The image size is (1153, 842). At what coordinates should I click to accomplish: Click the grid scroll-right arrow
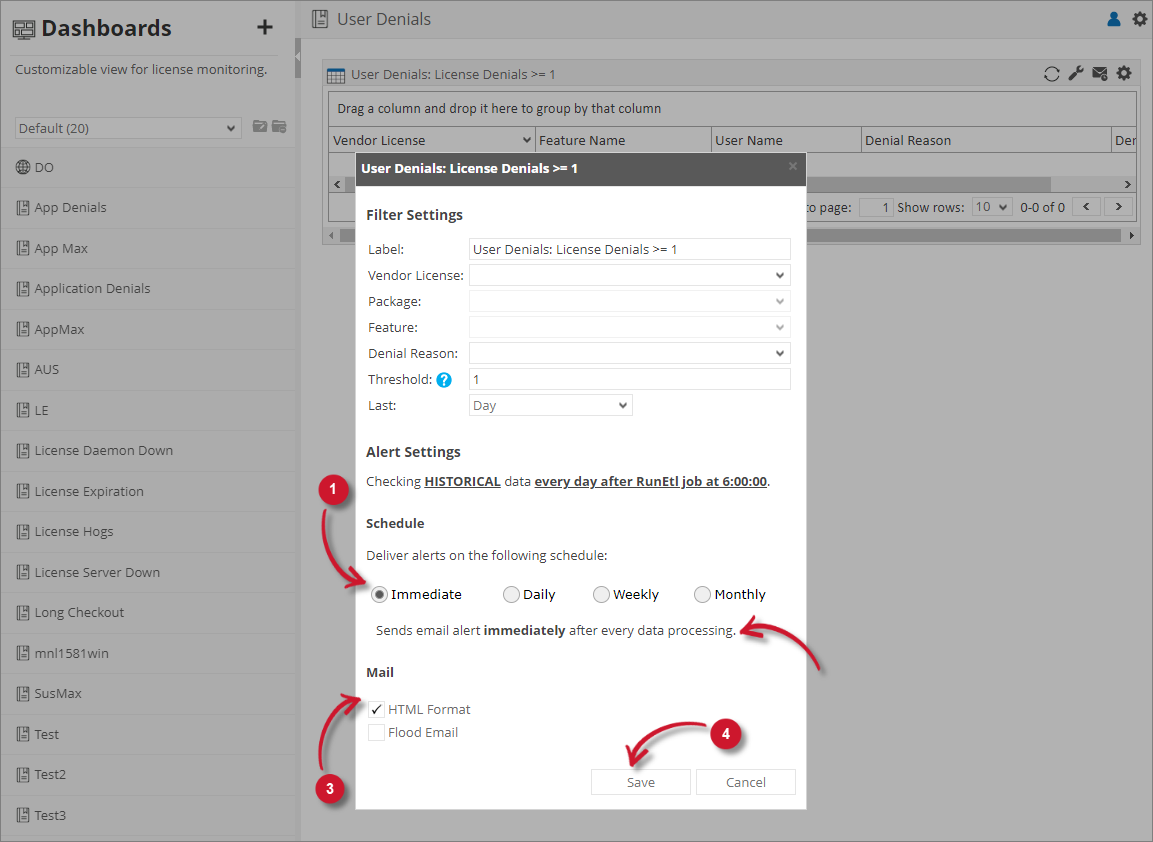(x=1127, y=184)
